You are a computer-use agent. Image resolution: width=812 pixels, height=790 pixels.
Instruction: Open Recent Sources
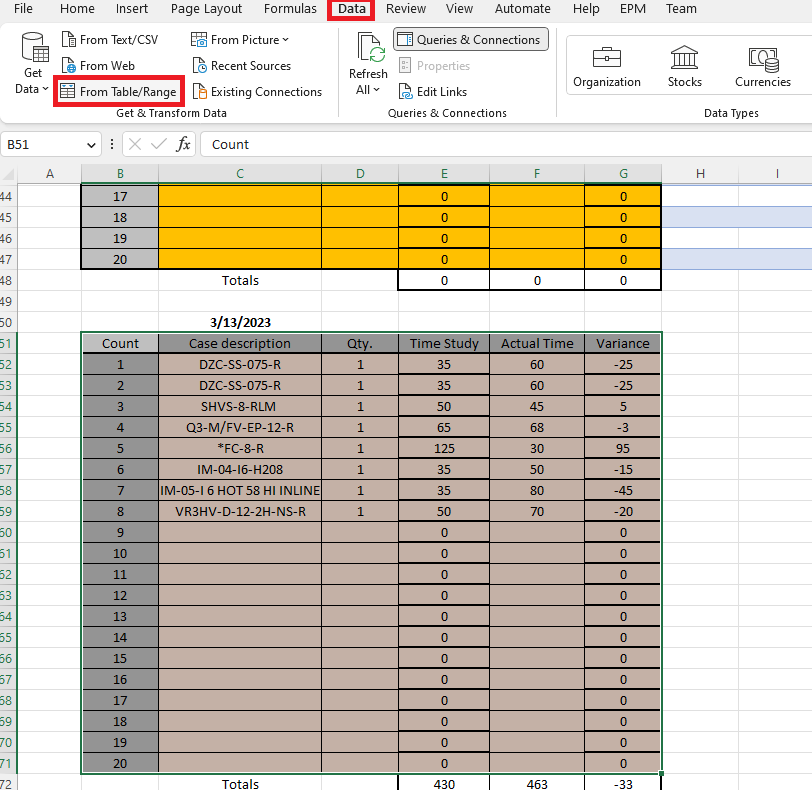tap(242, 66)
